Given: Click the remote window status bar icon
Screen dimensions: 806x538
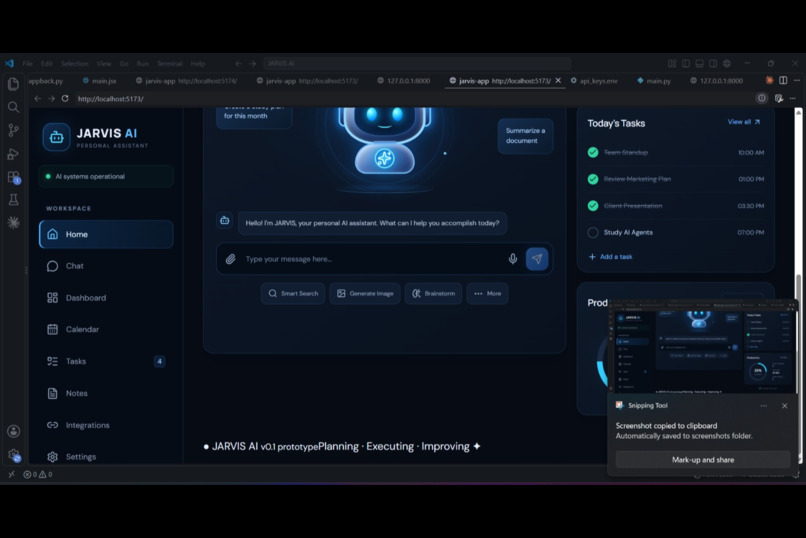Looking at the screenshot, I should click(x=11, y=474).
